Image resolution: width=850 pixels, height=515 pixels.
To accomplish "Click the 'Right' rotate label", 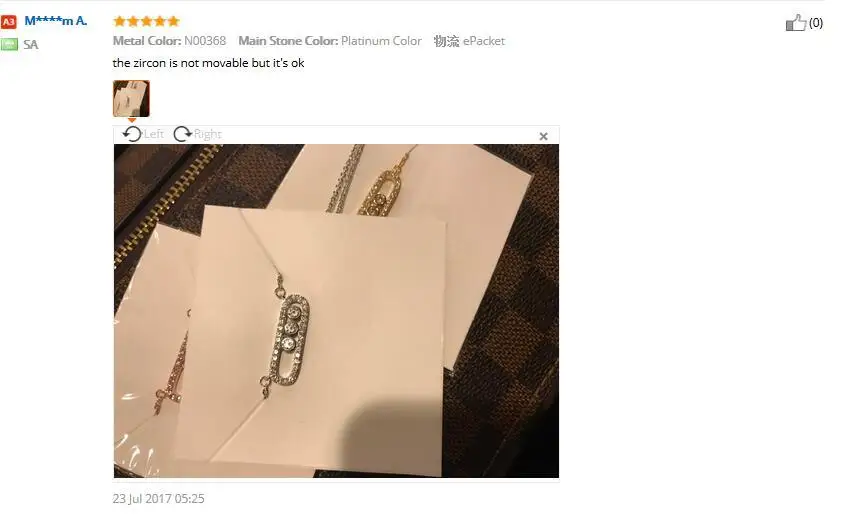I will (x=208, y=134).
